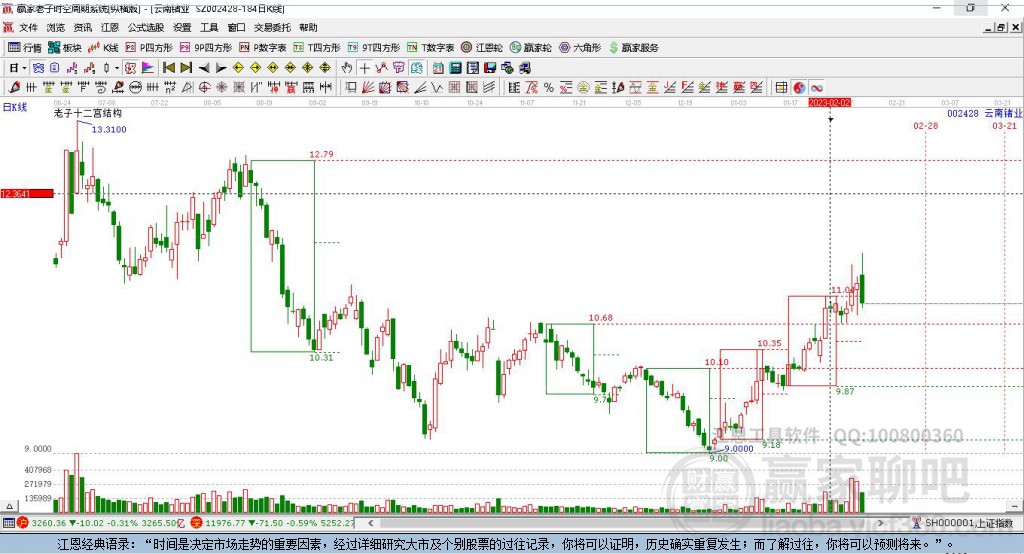Select the hand pan tool
Viewport: 1024px width, 554px height.
[347, 68]
